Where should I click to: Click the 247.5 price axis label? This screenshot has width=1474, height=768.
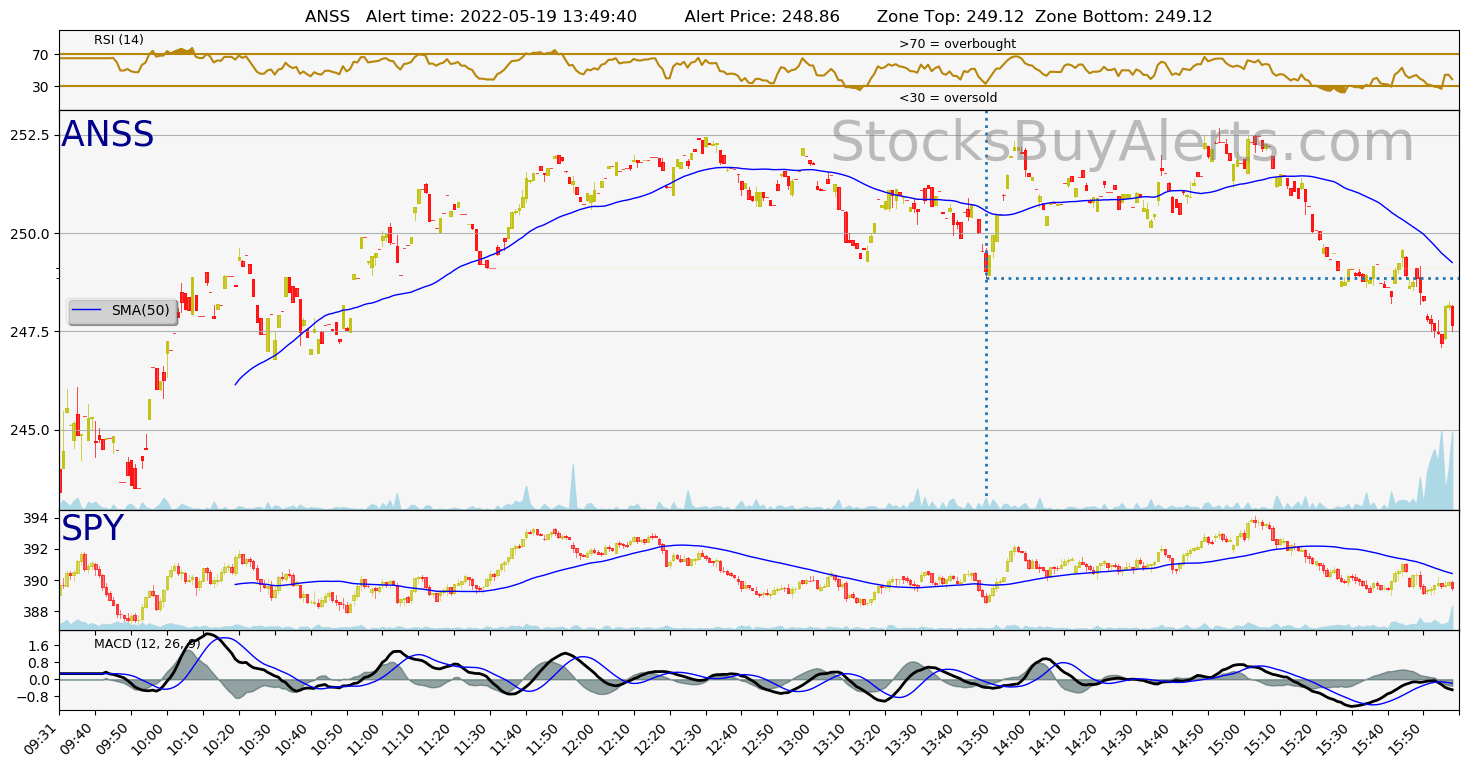coord(29,332)
